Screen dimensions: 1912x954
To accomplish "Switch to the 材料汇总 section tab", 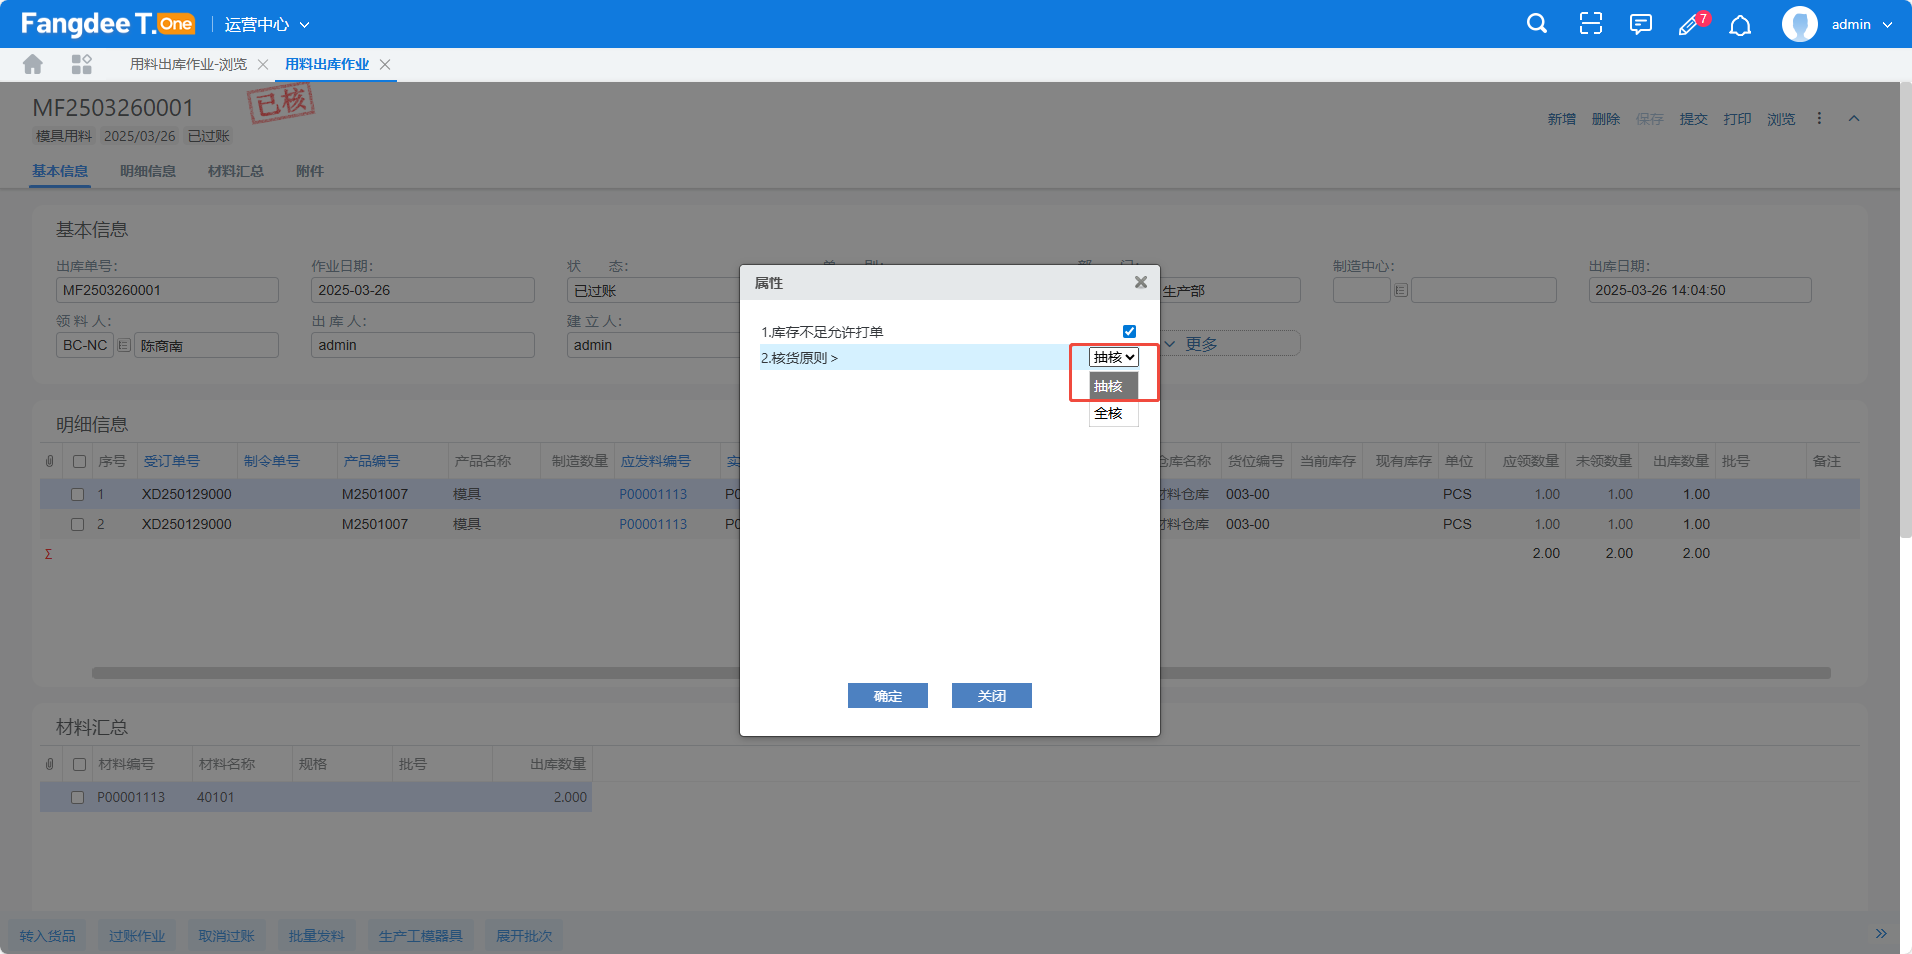I will (x=235, y=171).
